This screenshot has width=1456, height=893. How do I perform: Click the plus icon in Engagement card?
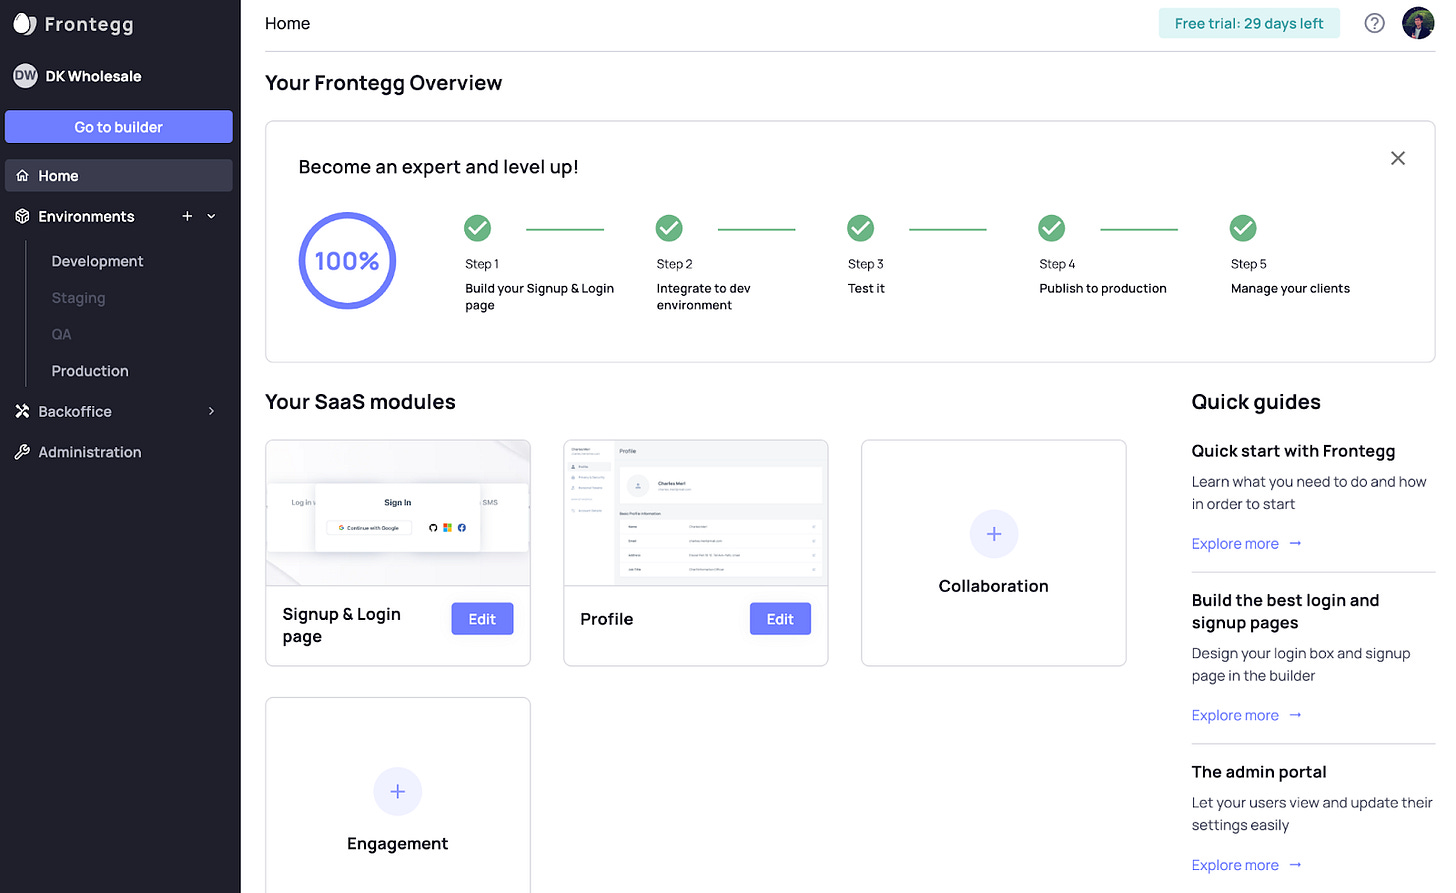(398, 792)
